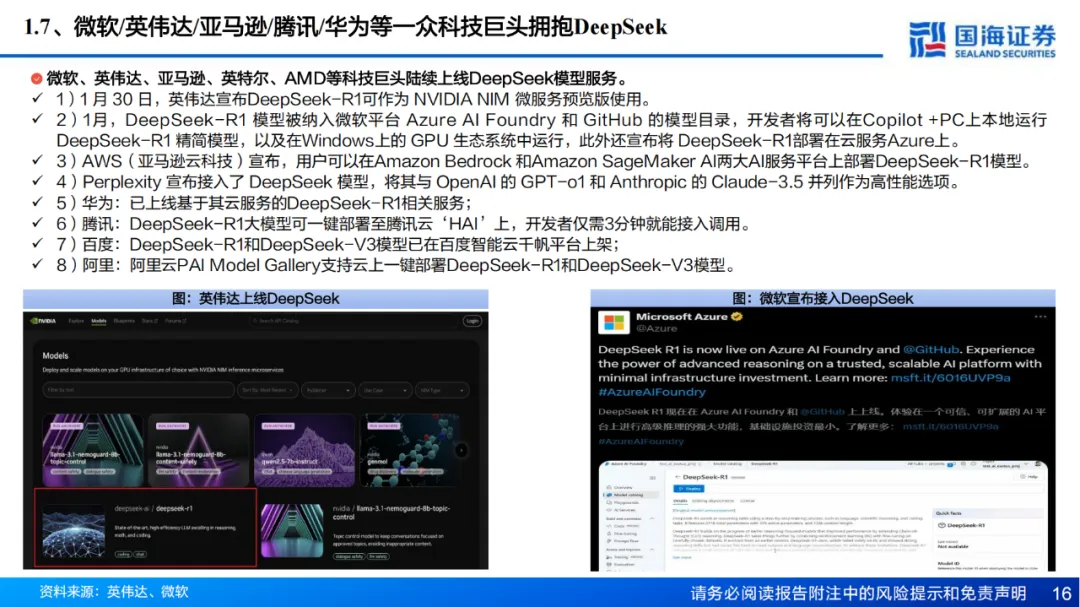Click the Login button on NVIDIA page
This screenshot has width=1080, height=607.
pyautogui.click(x=472, y=321)
